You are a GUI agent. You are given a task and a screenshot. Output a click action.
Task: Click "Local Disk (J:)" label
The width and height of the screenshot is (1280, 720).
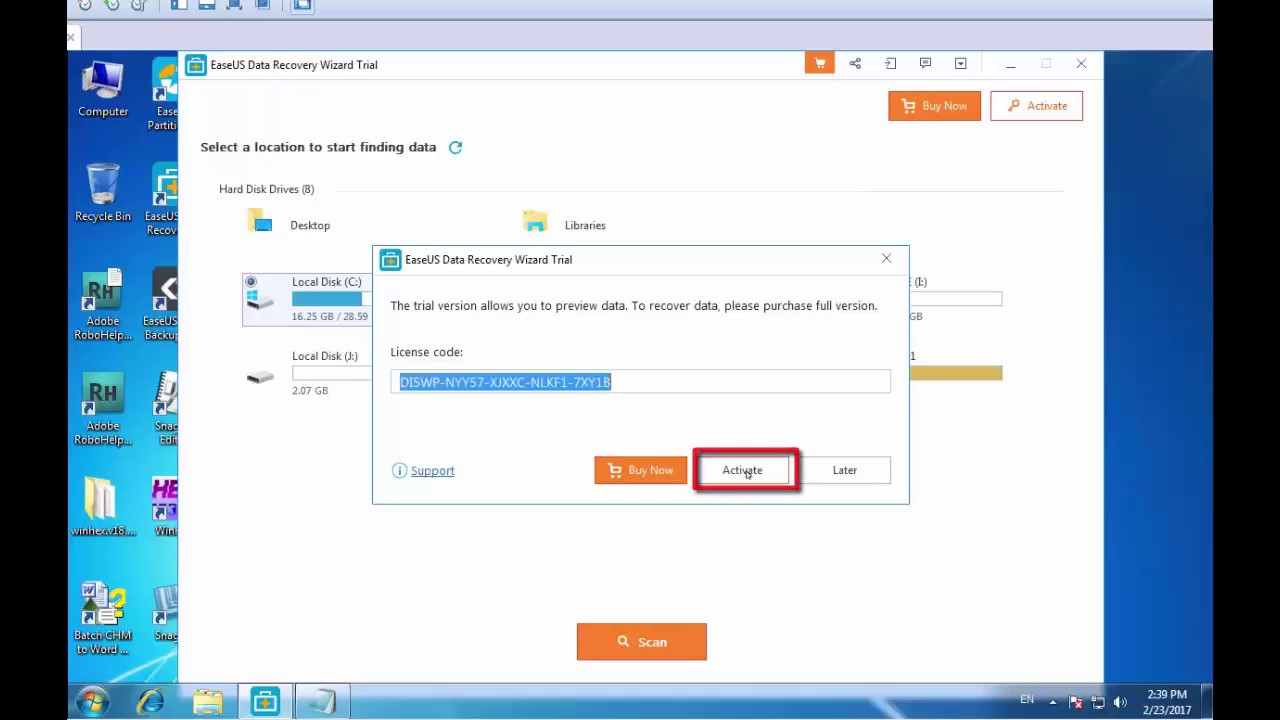325,356
